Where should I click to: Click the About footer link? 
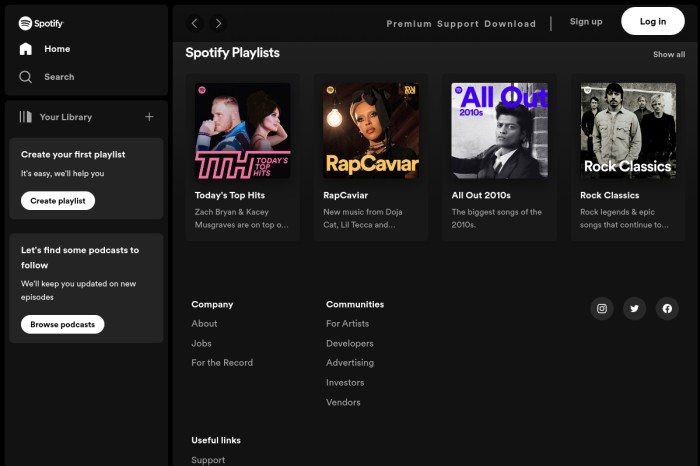[204, 324]
